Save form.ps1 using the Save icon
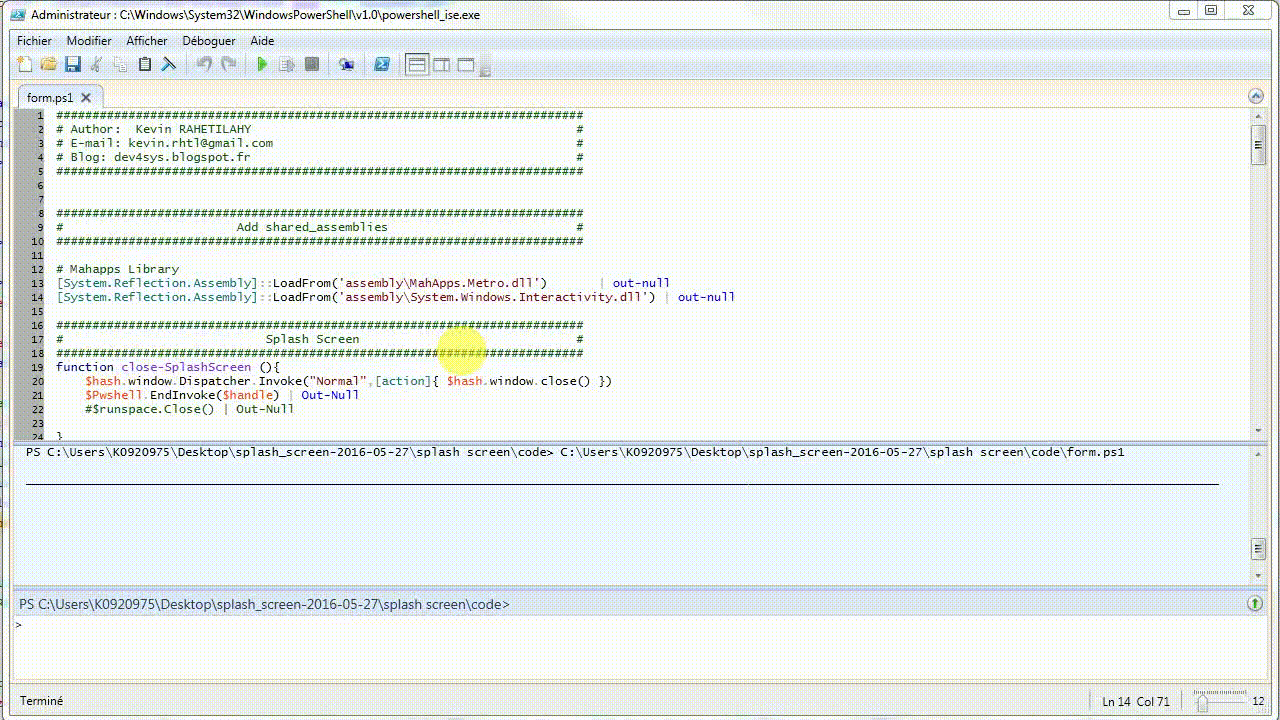This screenshot has height=720, width=1280. point(72,63)
